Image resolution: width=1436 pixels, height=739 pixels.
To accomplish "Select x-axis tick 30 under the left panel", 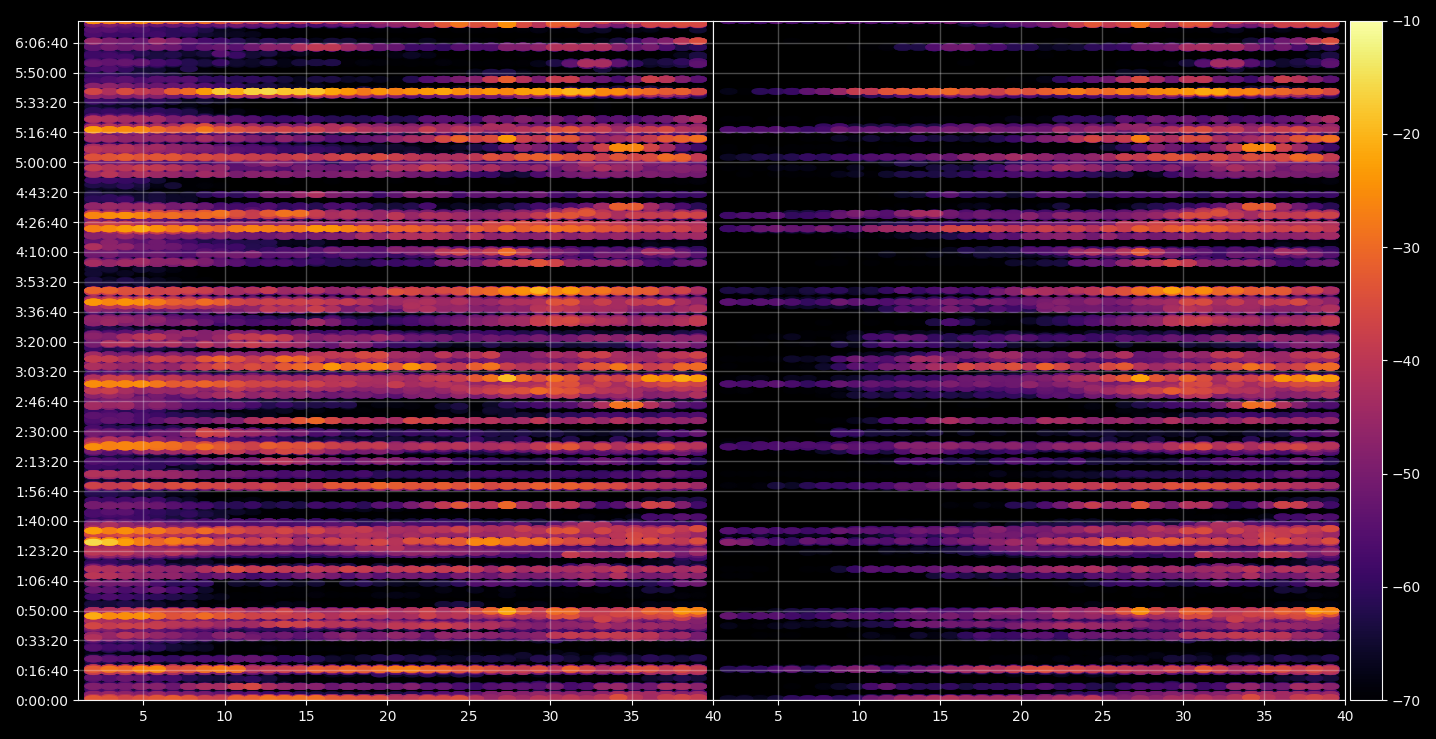I will 550,717.
